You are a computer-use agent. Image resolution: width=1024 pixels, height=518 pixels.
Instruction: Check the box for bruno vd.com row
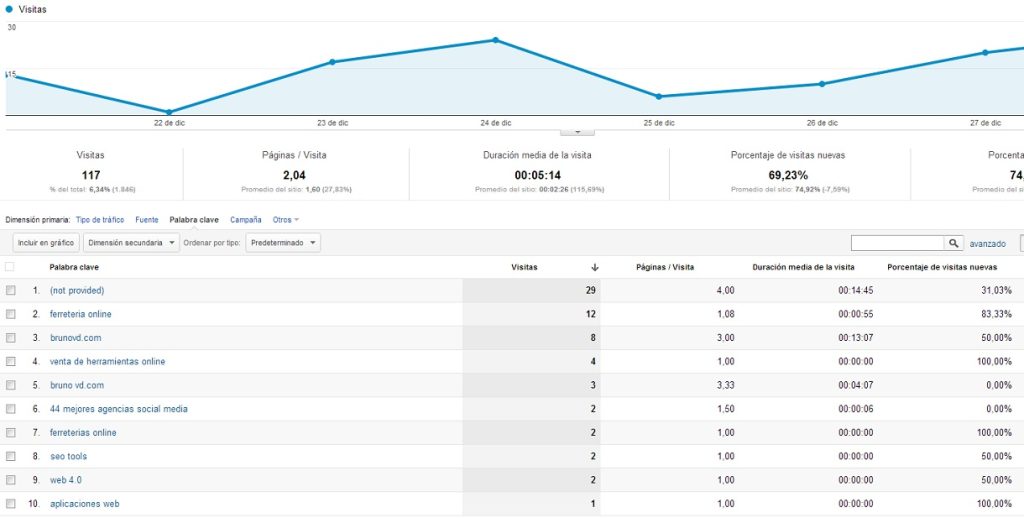[10, 385]
